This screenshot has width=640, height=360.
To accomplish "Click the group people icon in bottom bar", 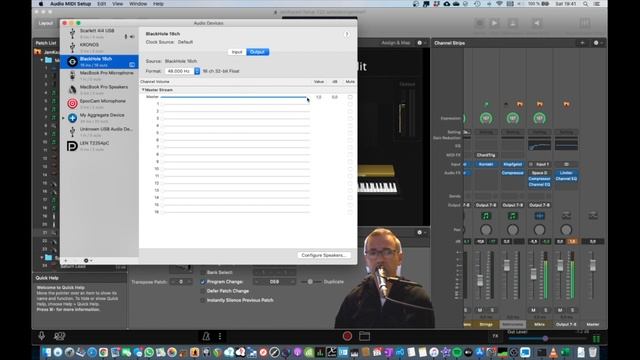I will coord(60,336).
